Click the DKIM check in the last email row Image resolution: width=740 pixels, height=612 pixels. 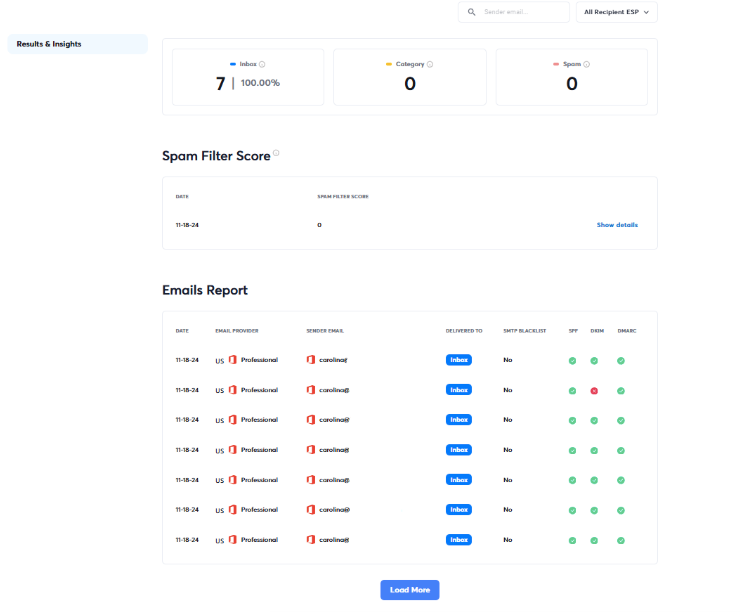(594, 540)
